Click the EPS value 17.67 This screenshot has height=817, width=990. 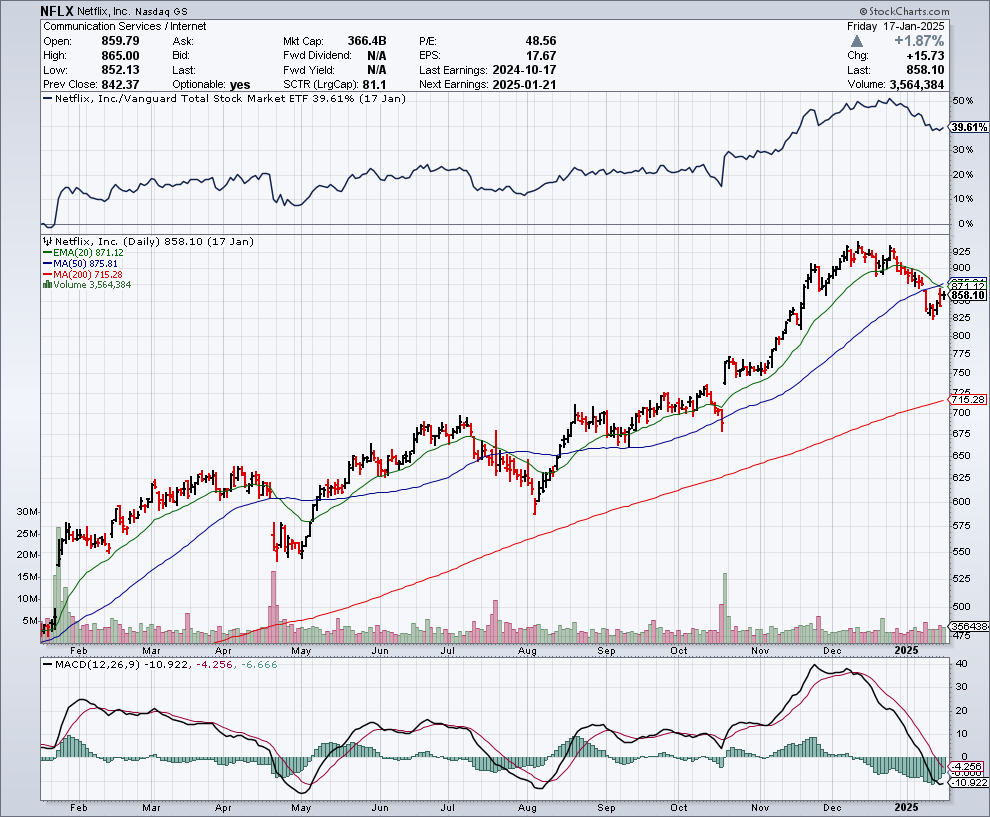pyautogui.click(x=540, y=56)
